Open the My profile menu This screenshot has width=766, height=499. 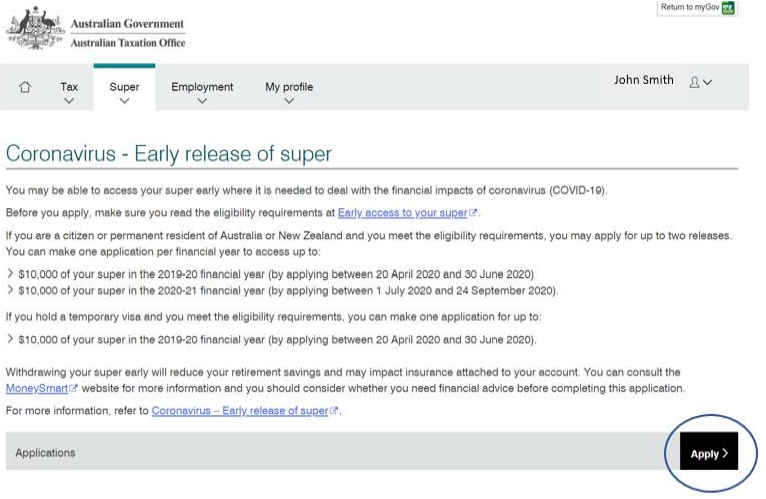point(289,87)
